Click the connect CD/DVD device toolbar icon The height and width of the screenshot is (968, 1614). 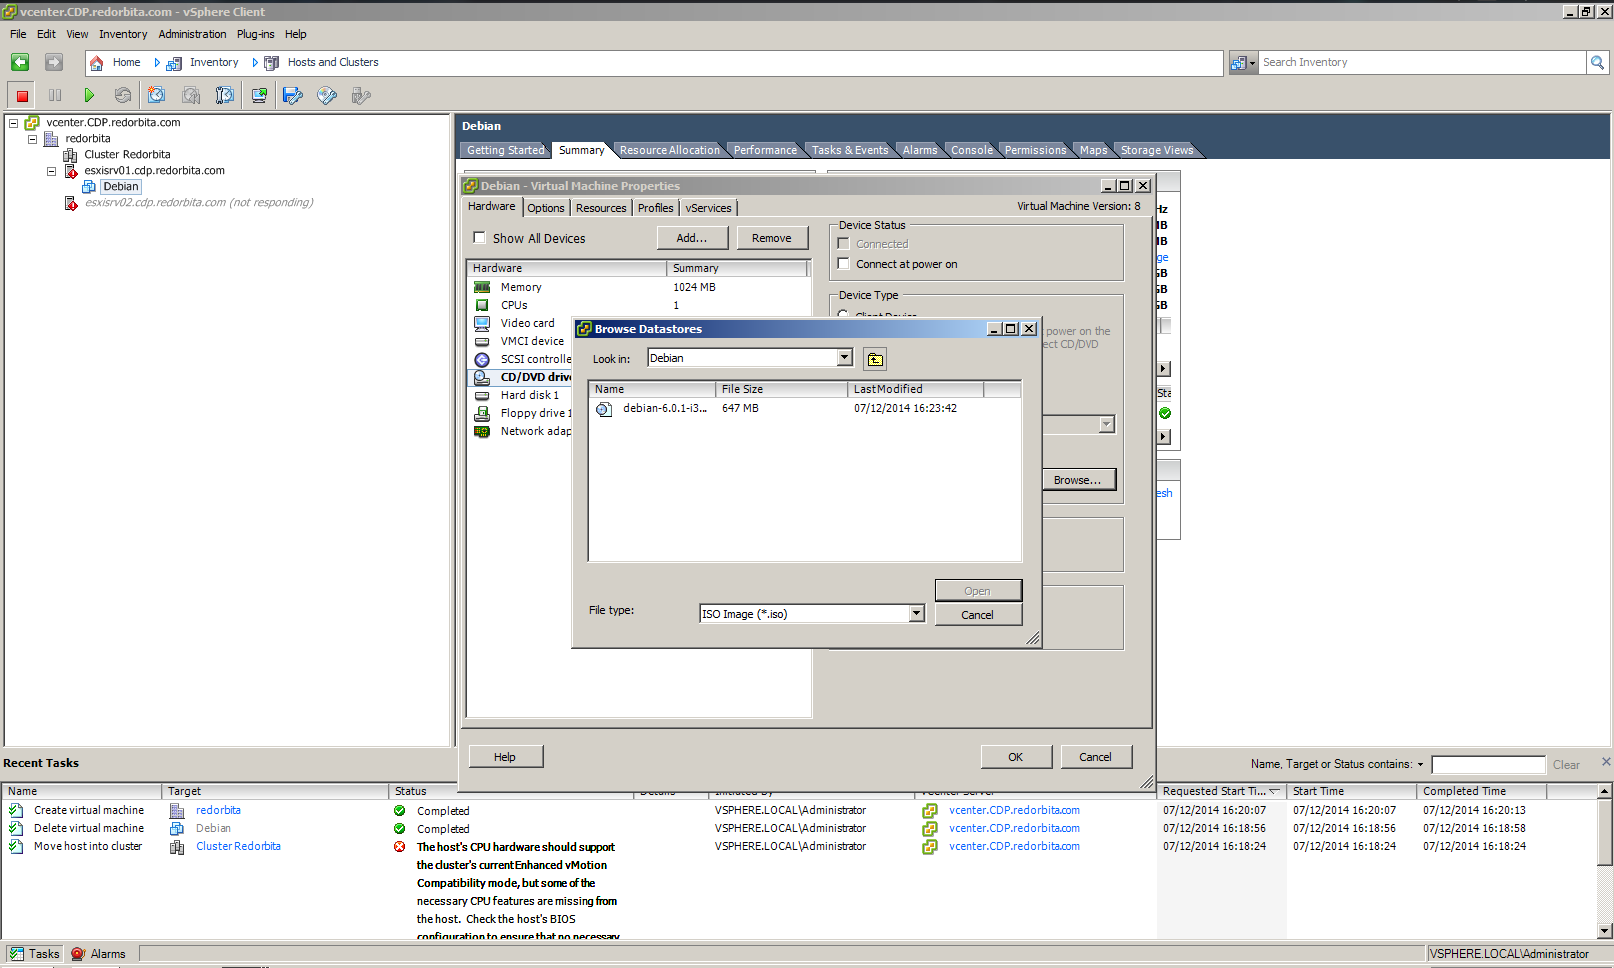(x=327, y=96)
